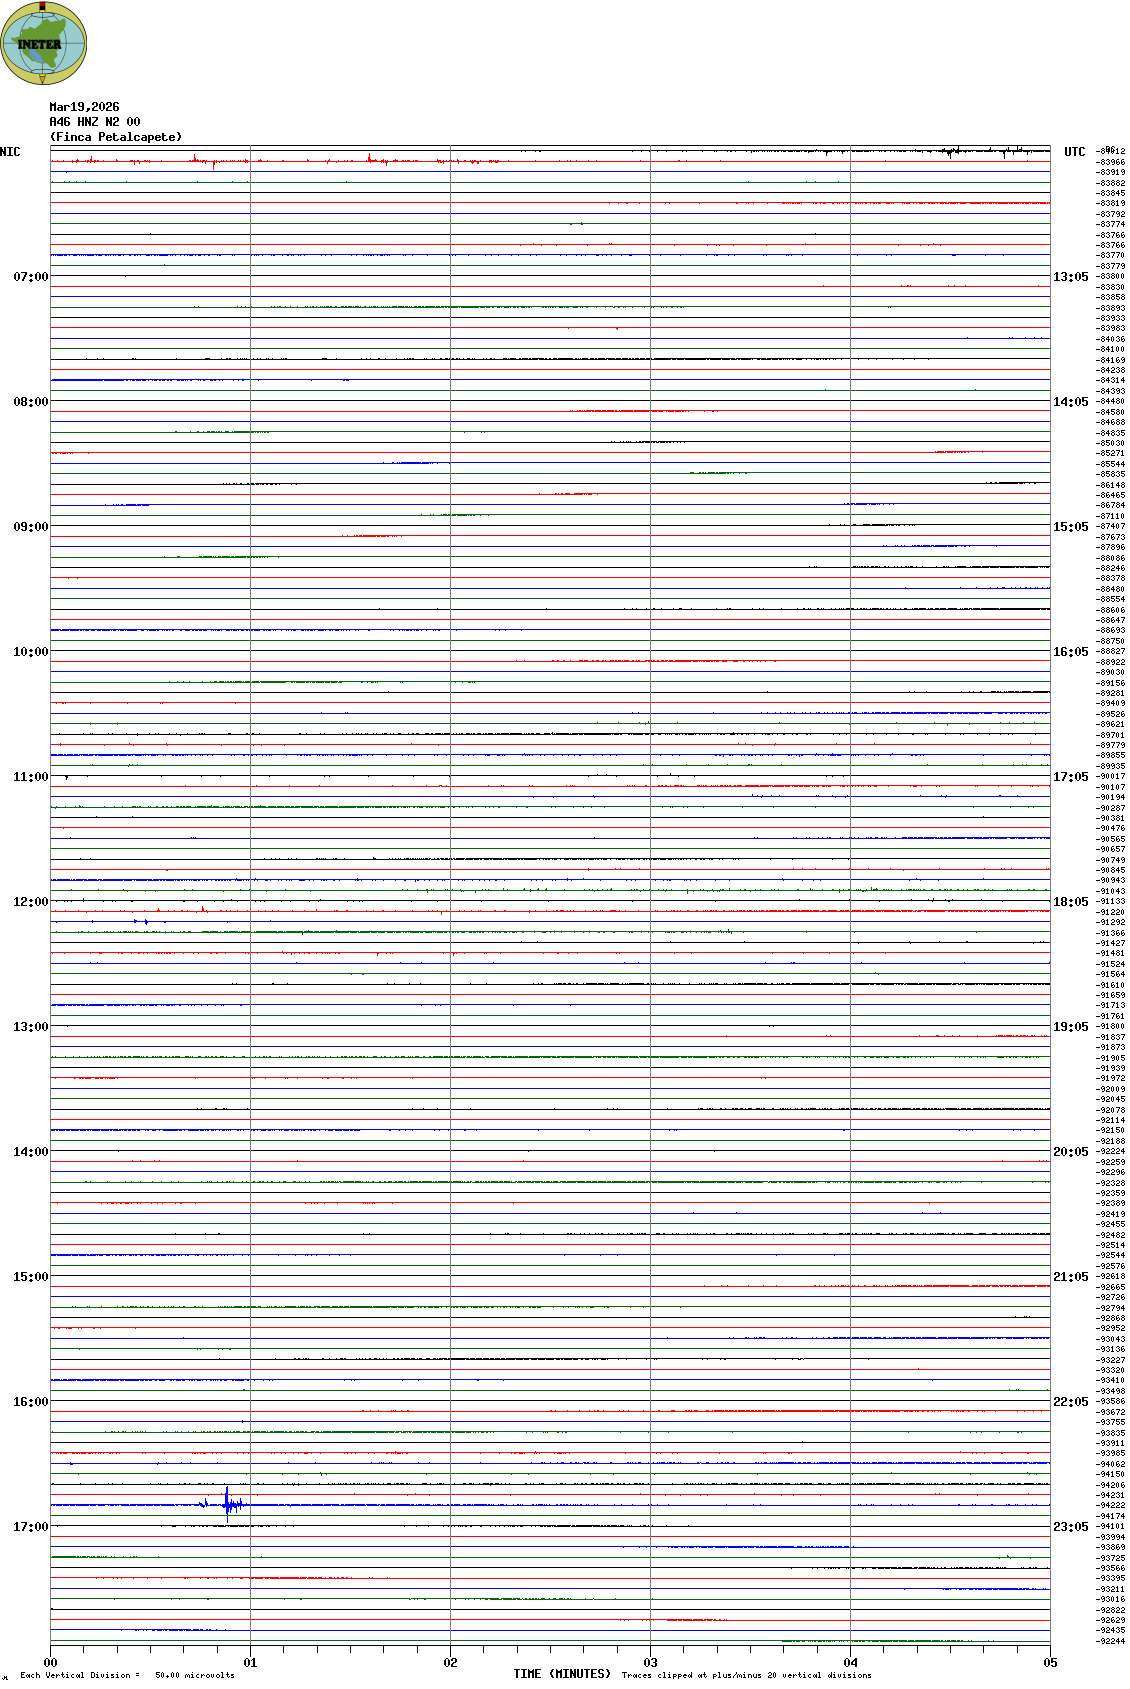
Task: Click the TIME (MINUTES) axis label
Action: [x=561, y=1674]
